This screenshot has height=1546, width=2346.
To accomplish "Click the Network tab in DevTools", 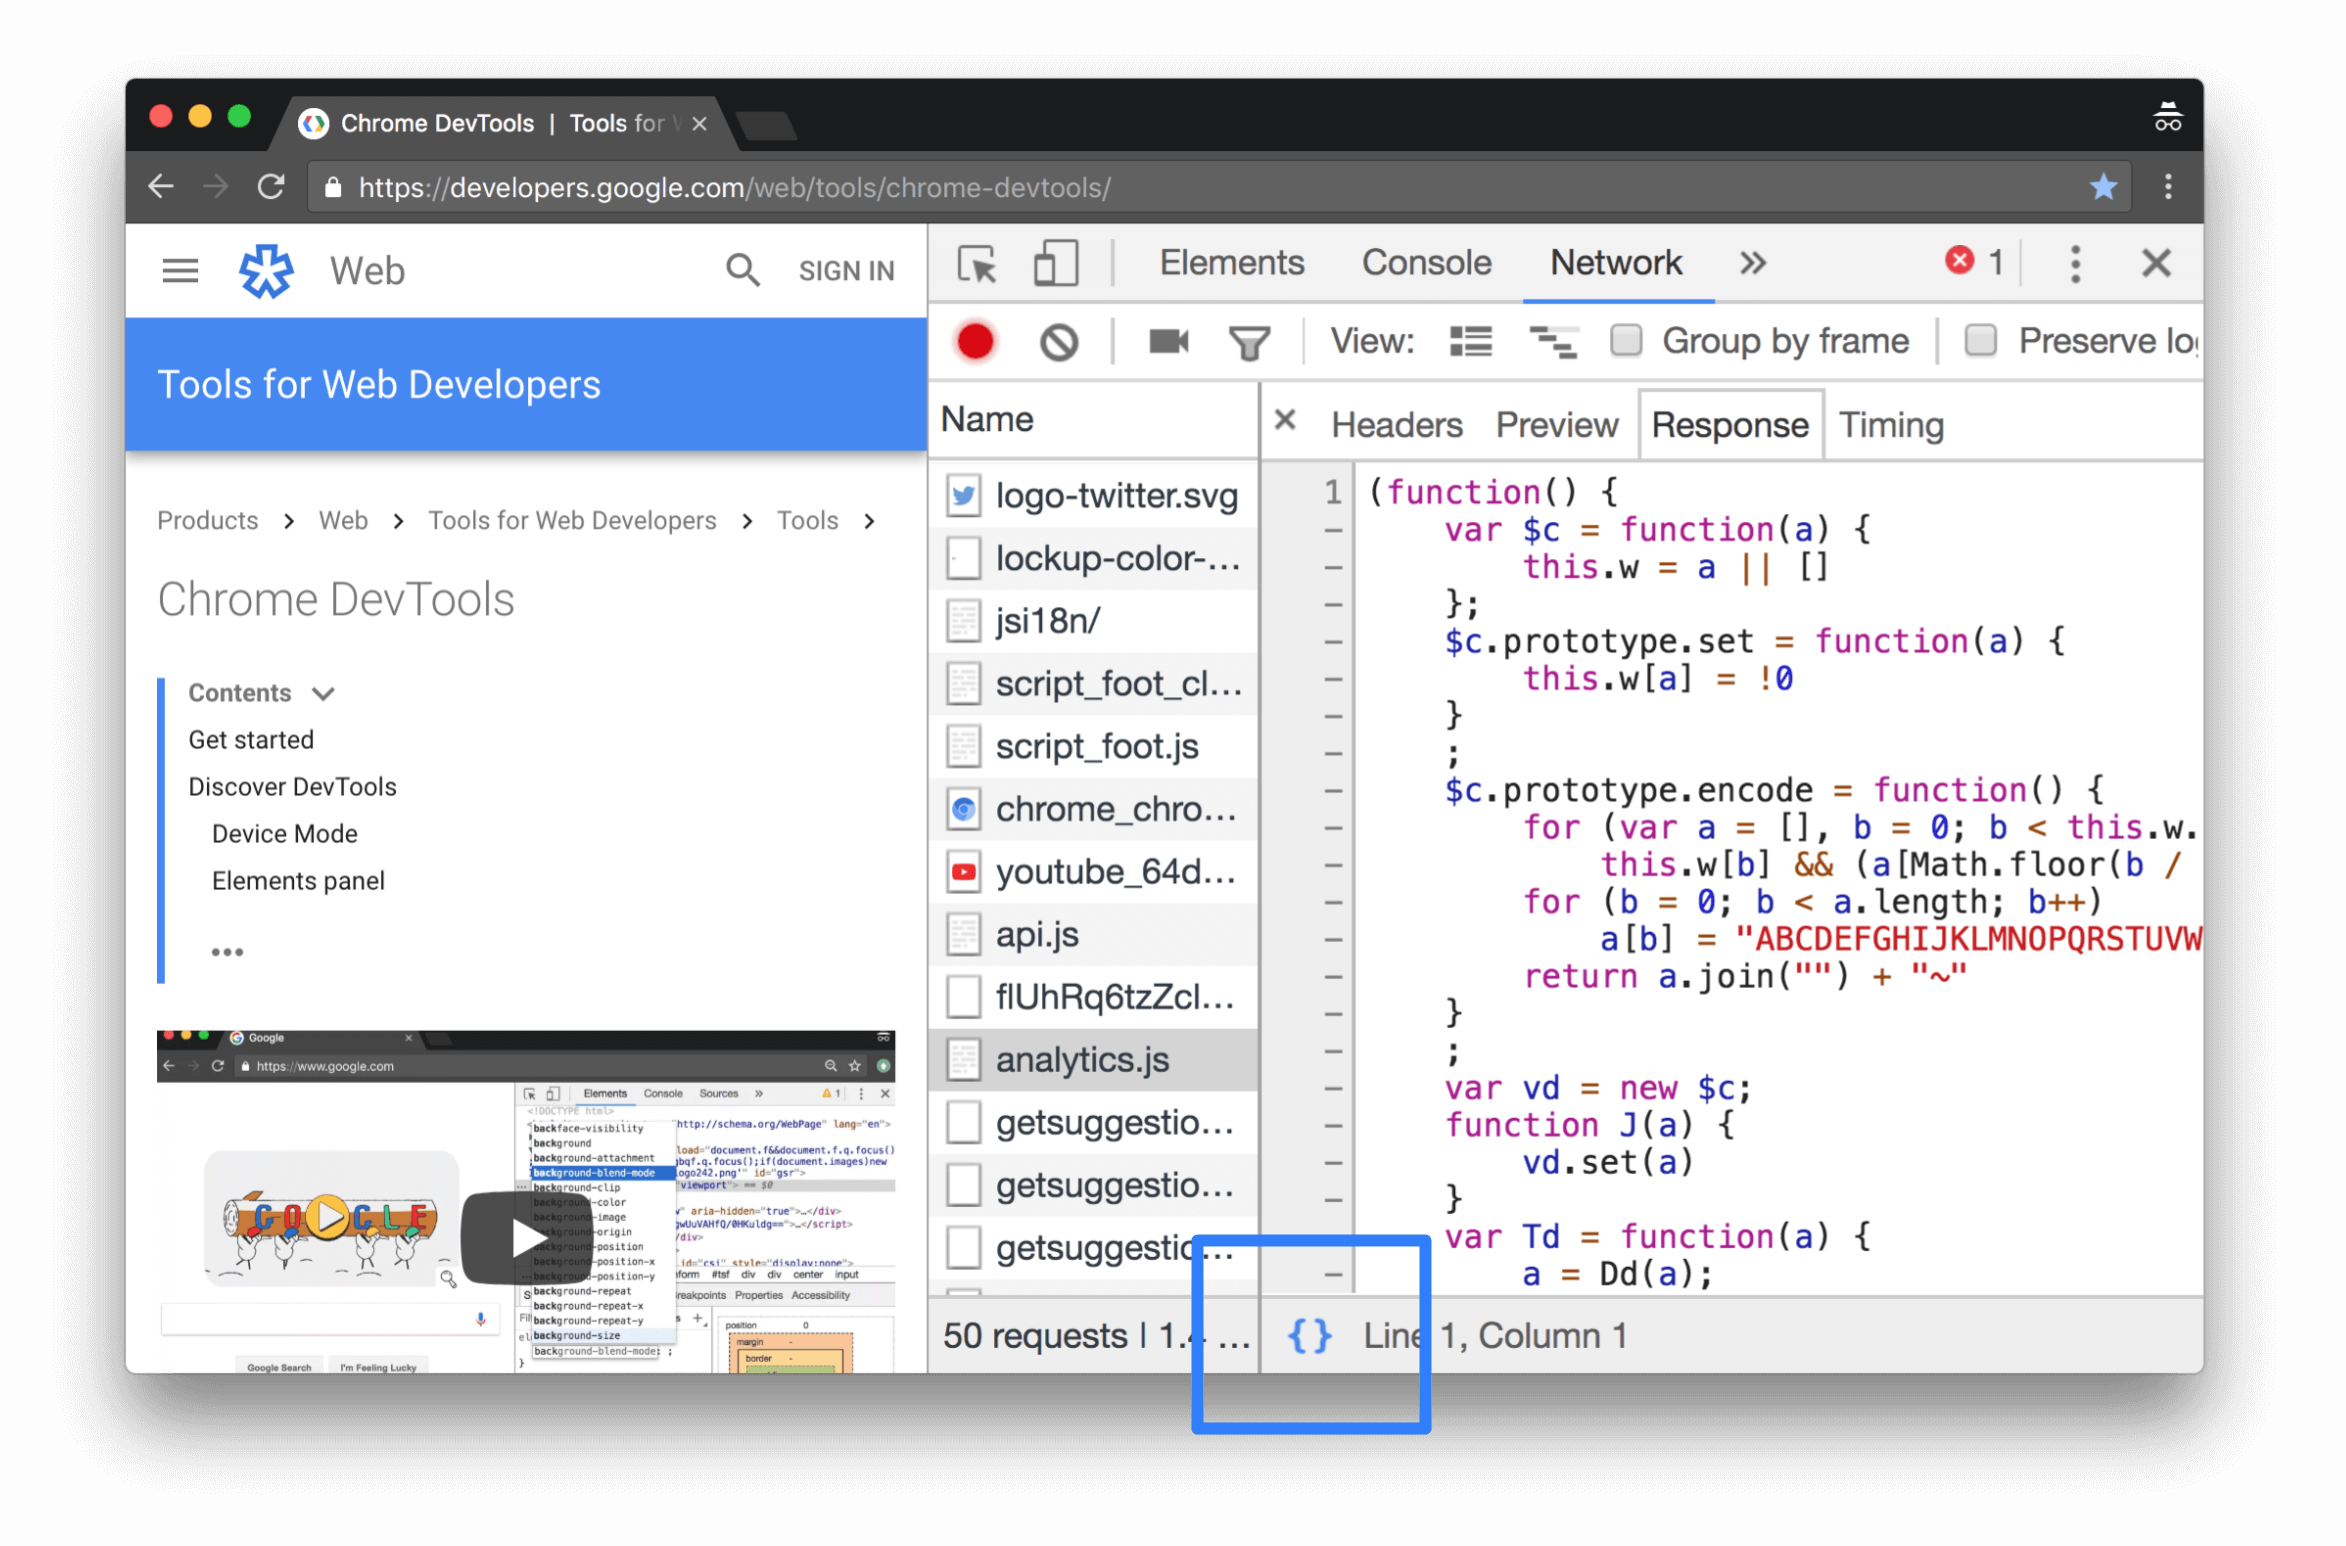I will tap(1613, 264).
